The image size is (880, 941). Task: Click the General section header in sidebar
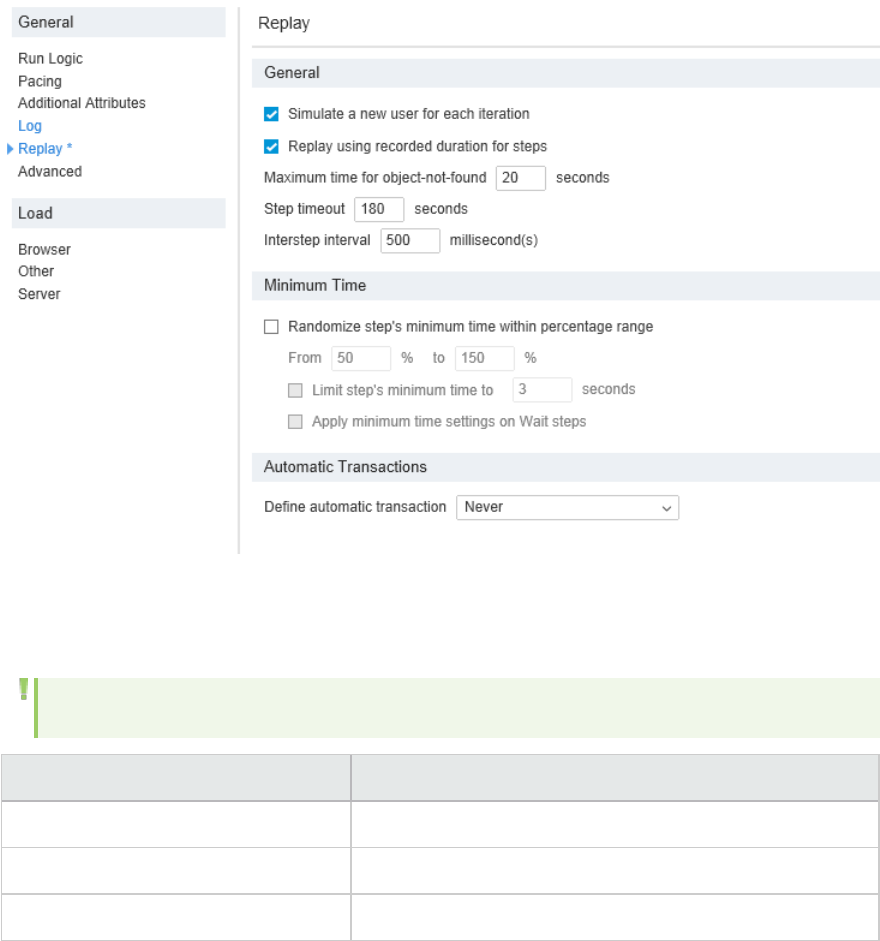point(46,22)
